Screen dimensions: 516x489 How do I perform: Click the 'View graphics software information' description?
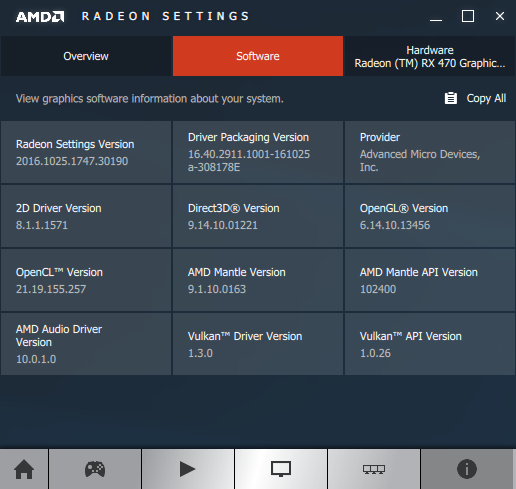[x=150, y=99]
